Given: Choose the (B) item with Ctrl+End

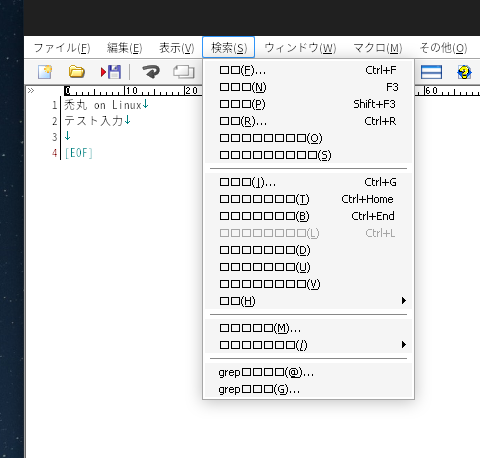Looking at the screenshot, I should click(x=308, y=216).
